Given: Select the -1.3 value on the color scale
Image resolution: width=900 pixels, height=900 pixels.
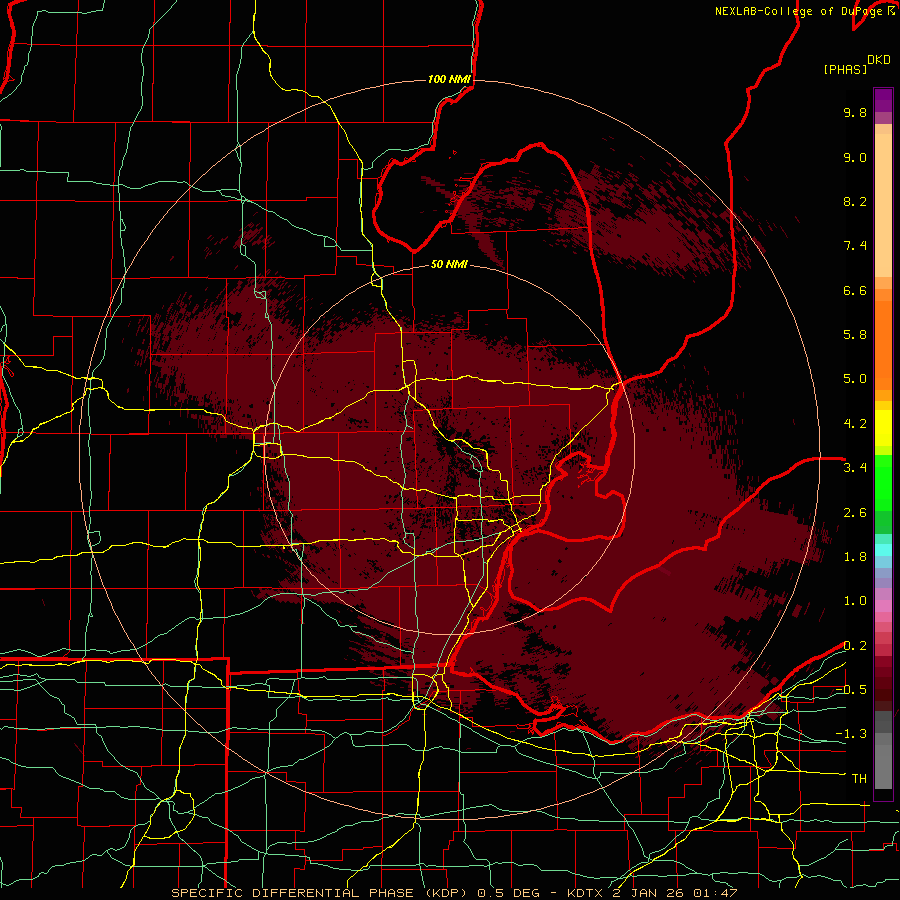Looking at the screenshot, I should click(851, 734).
